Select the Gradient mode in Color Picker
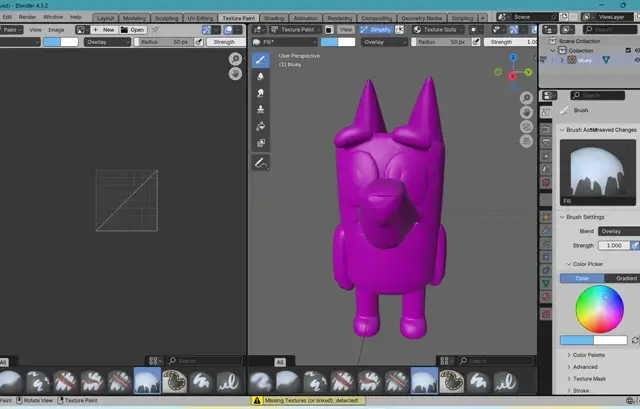The width and height of the screenshot is (640, 409). pos(622,278)
